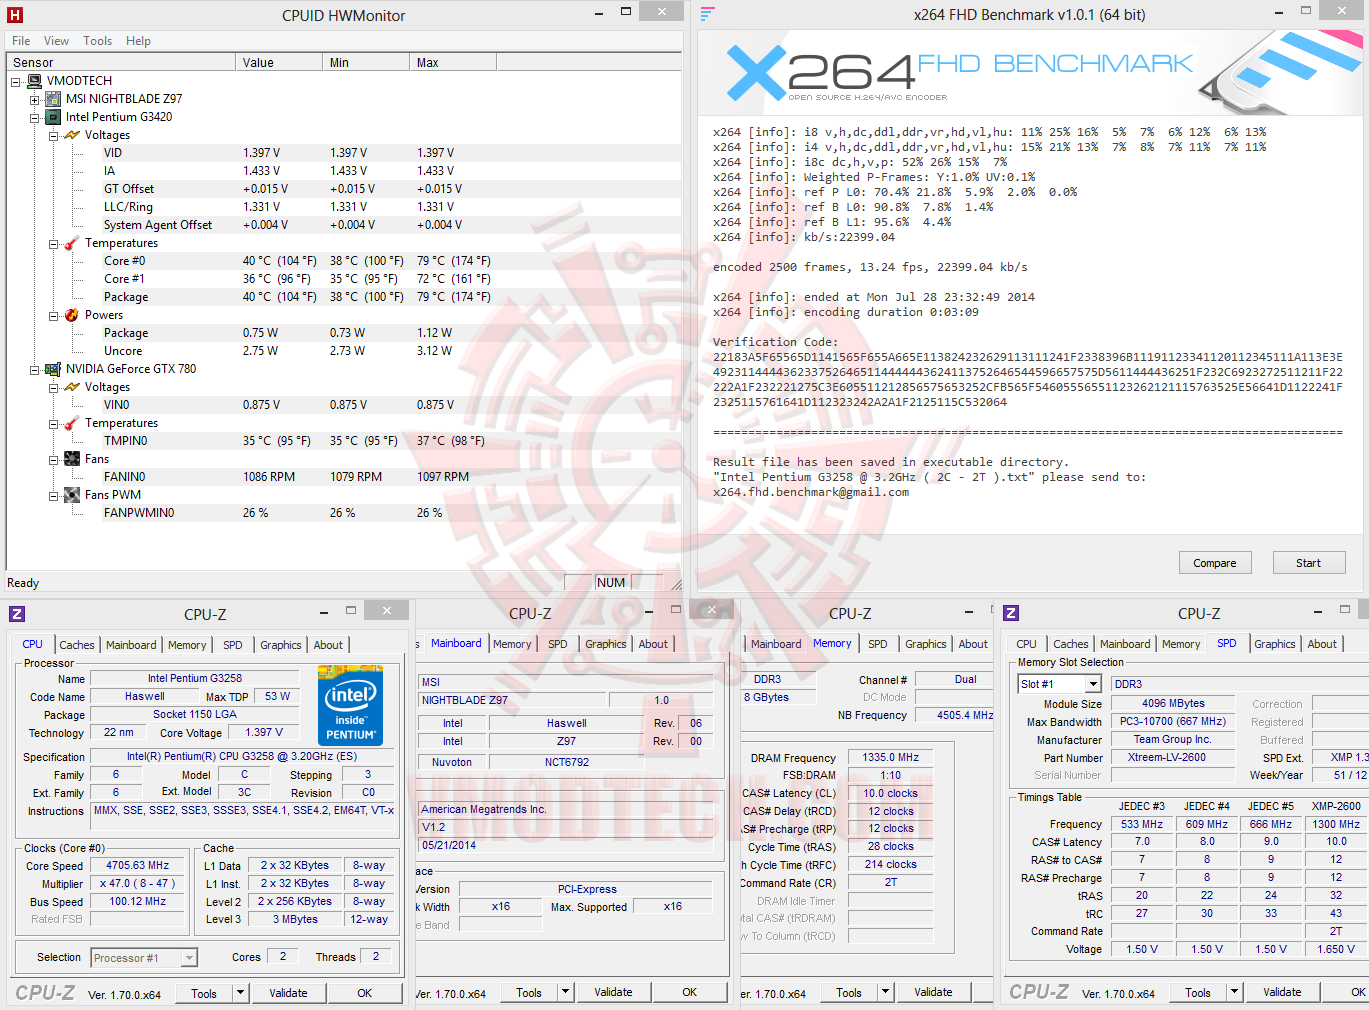
Task: Expand the MSI NIGHTBLADE Z97 node
Action: (x=35, y=99)
